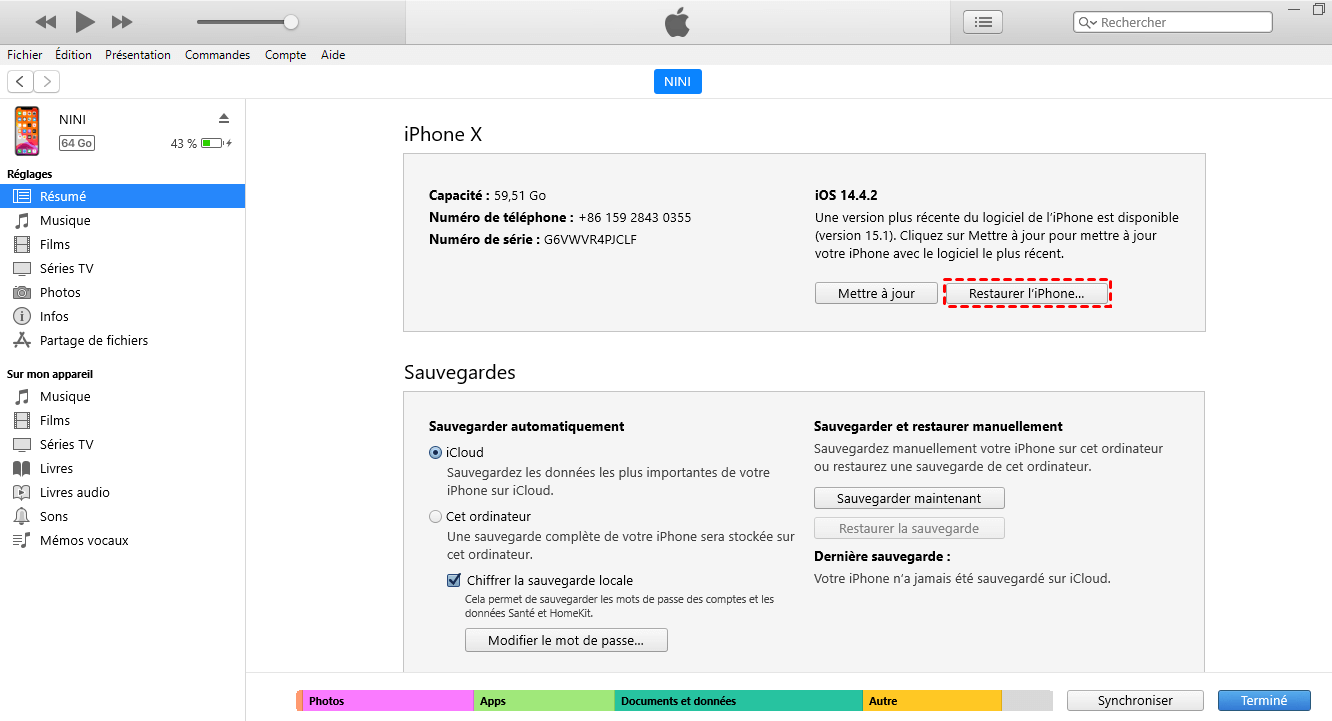Select the Cet ordinateur radio button
This screenshot has width=1332, height=721.
pos(435,517)
